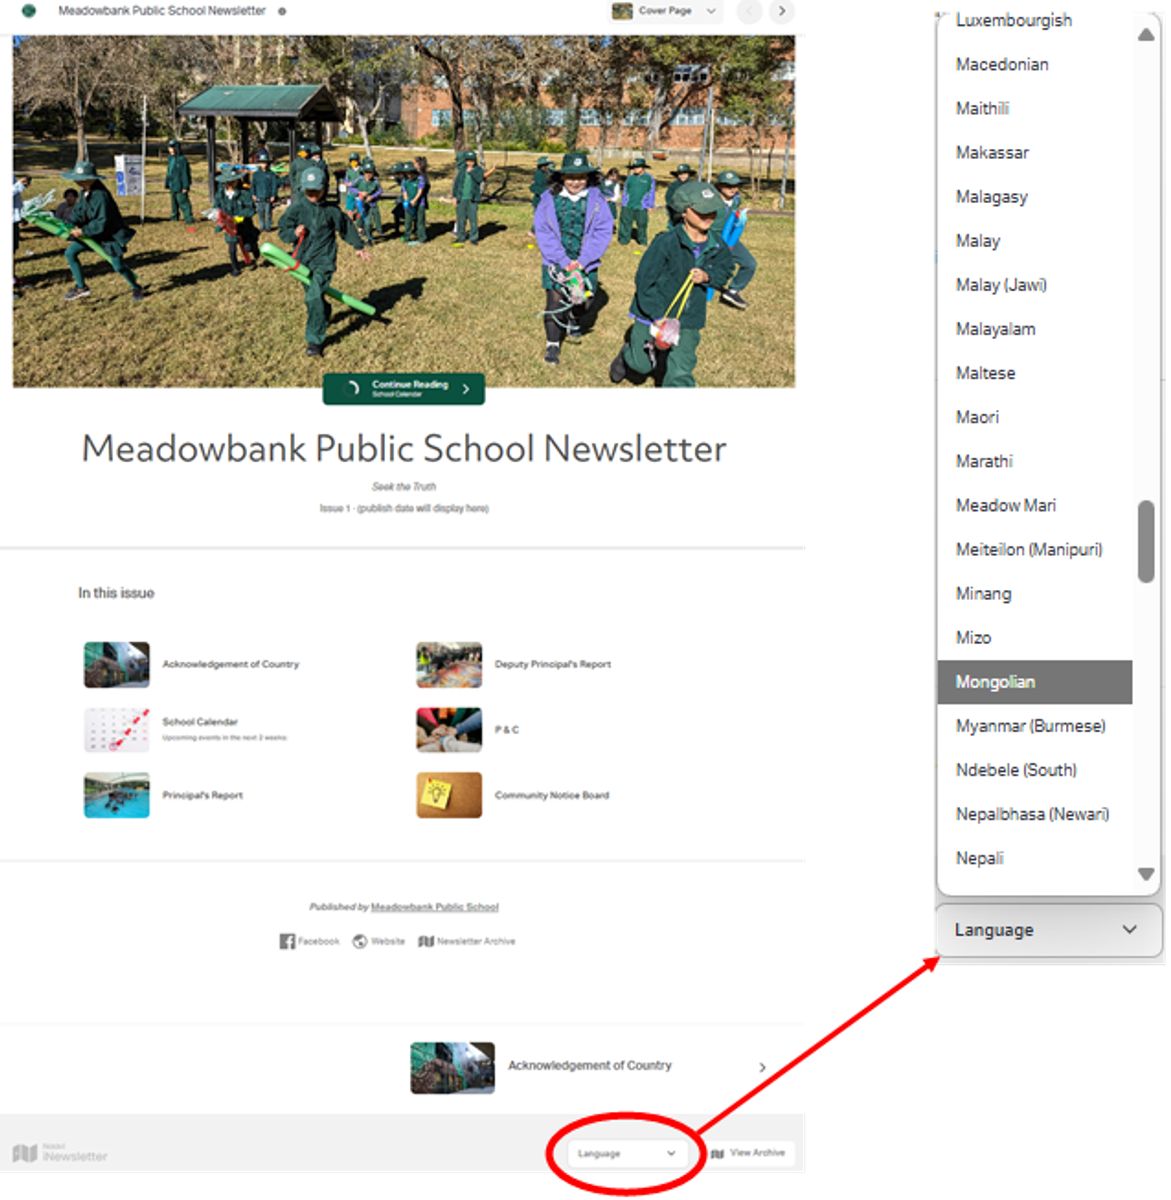Choose Makassar in the language list
This screenshot has width=1171, height=1200.
pos(1035,152)
